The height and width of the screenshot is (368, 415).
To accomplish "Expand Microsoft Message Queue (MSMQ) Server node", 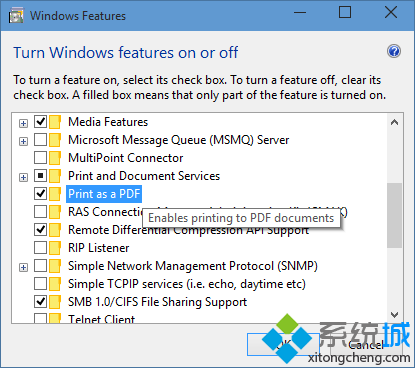I will (23, 142).
